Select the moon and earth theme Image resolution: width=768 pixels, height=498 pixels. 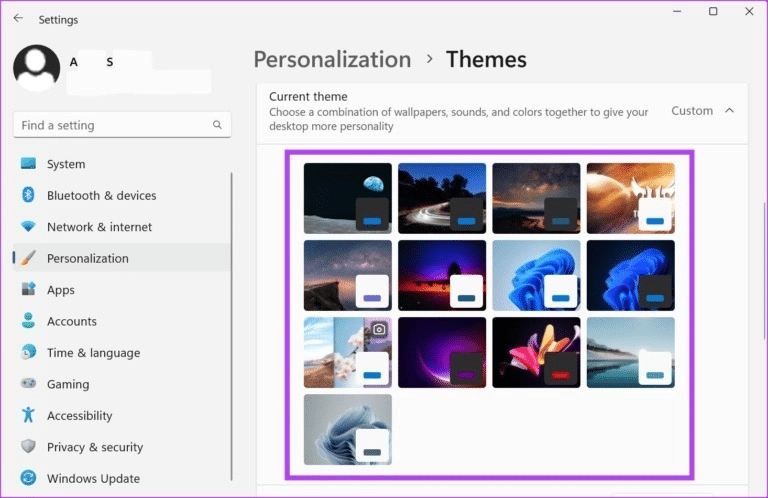[x=348, y=198]
